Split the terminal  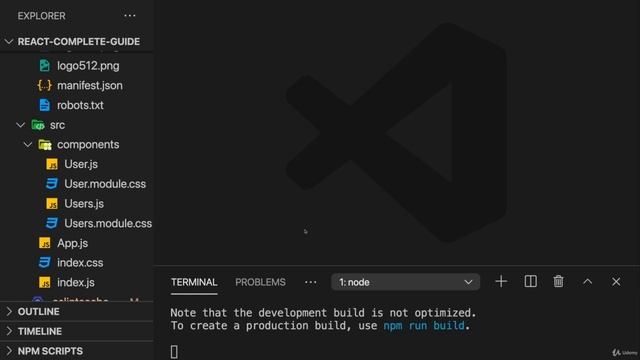(x=531, y=282)
